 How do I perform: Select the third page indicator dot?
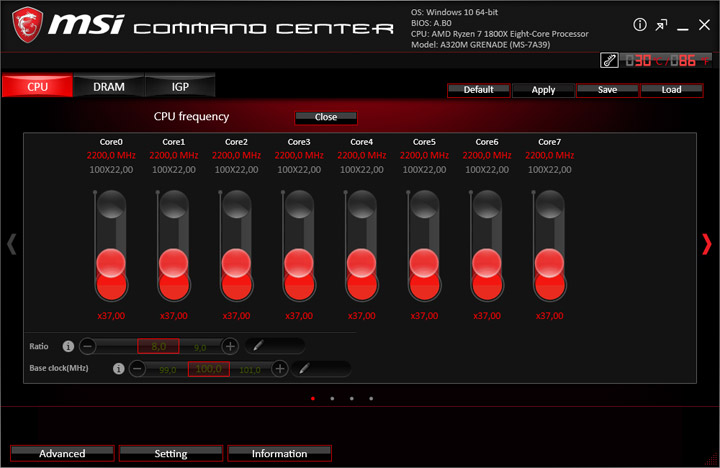pyautogui.click(x=351, y=399)
